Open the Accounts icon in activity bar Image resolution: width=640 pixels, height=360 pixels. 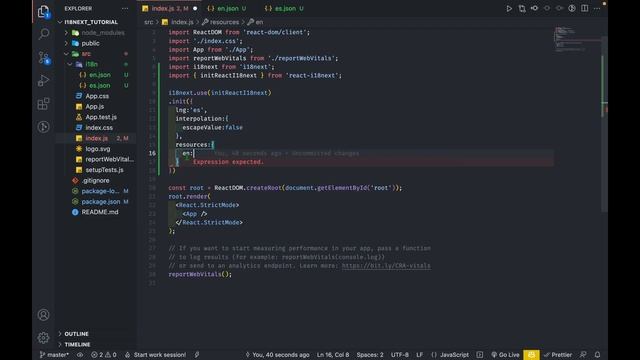pyautogui.click(x=43, y=315)
